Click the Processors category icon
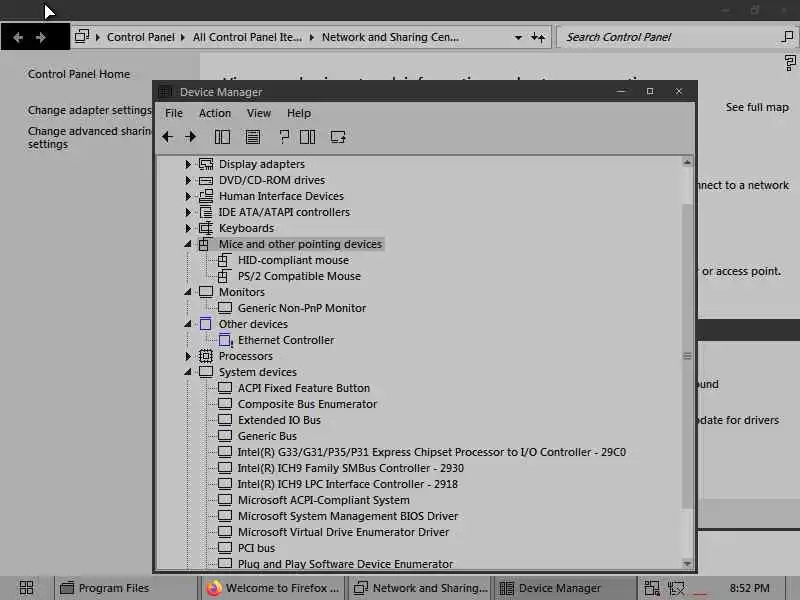800x600 pixels. tap(206, 356)
